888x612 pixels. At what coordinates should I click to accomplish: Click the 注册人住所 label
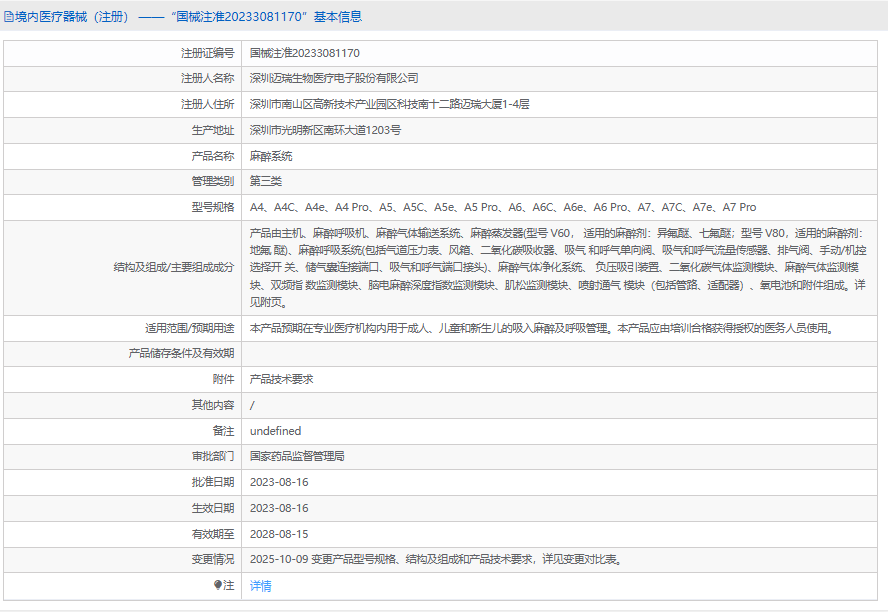(207, 104)
